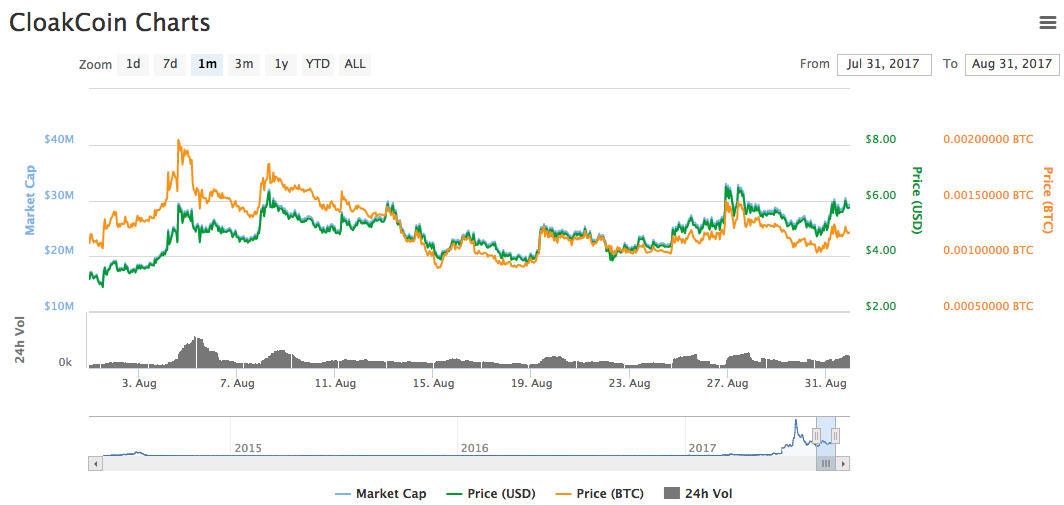Click the $6.00 price label
Image resolution: width=1064 pixels, height=505 pixels.
tap(881, 195)
